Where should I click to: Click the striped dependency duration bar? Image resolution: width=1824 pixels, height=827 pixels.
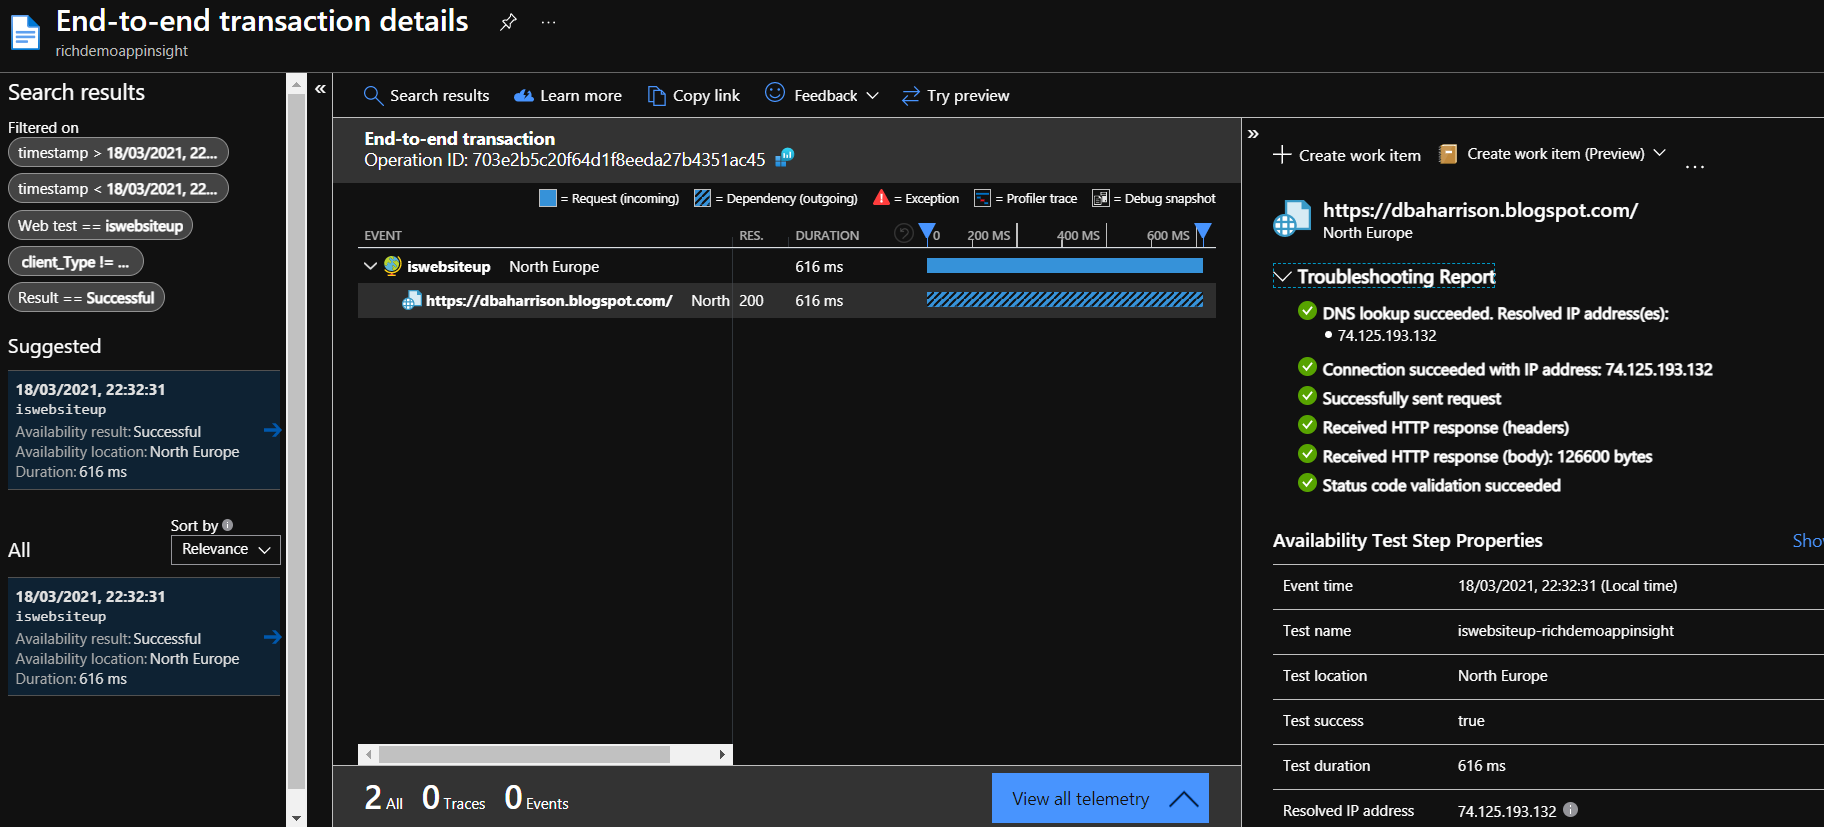(x=1064, y=300)
